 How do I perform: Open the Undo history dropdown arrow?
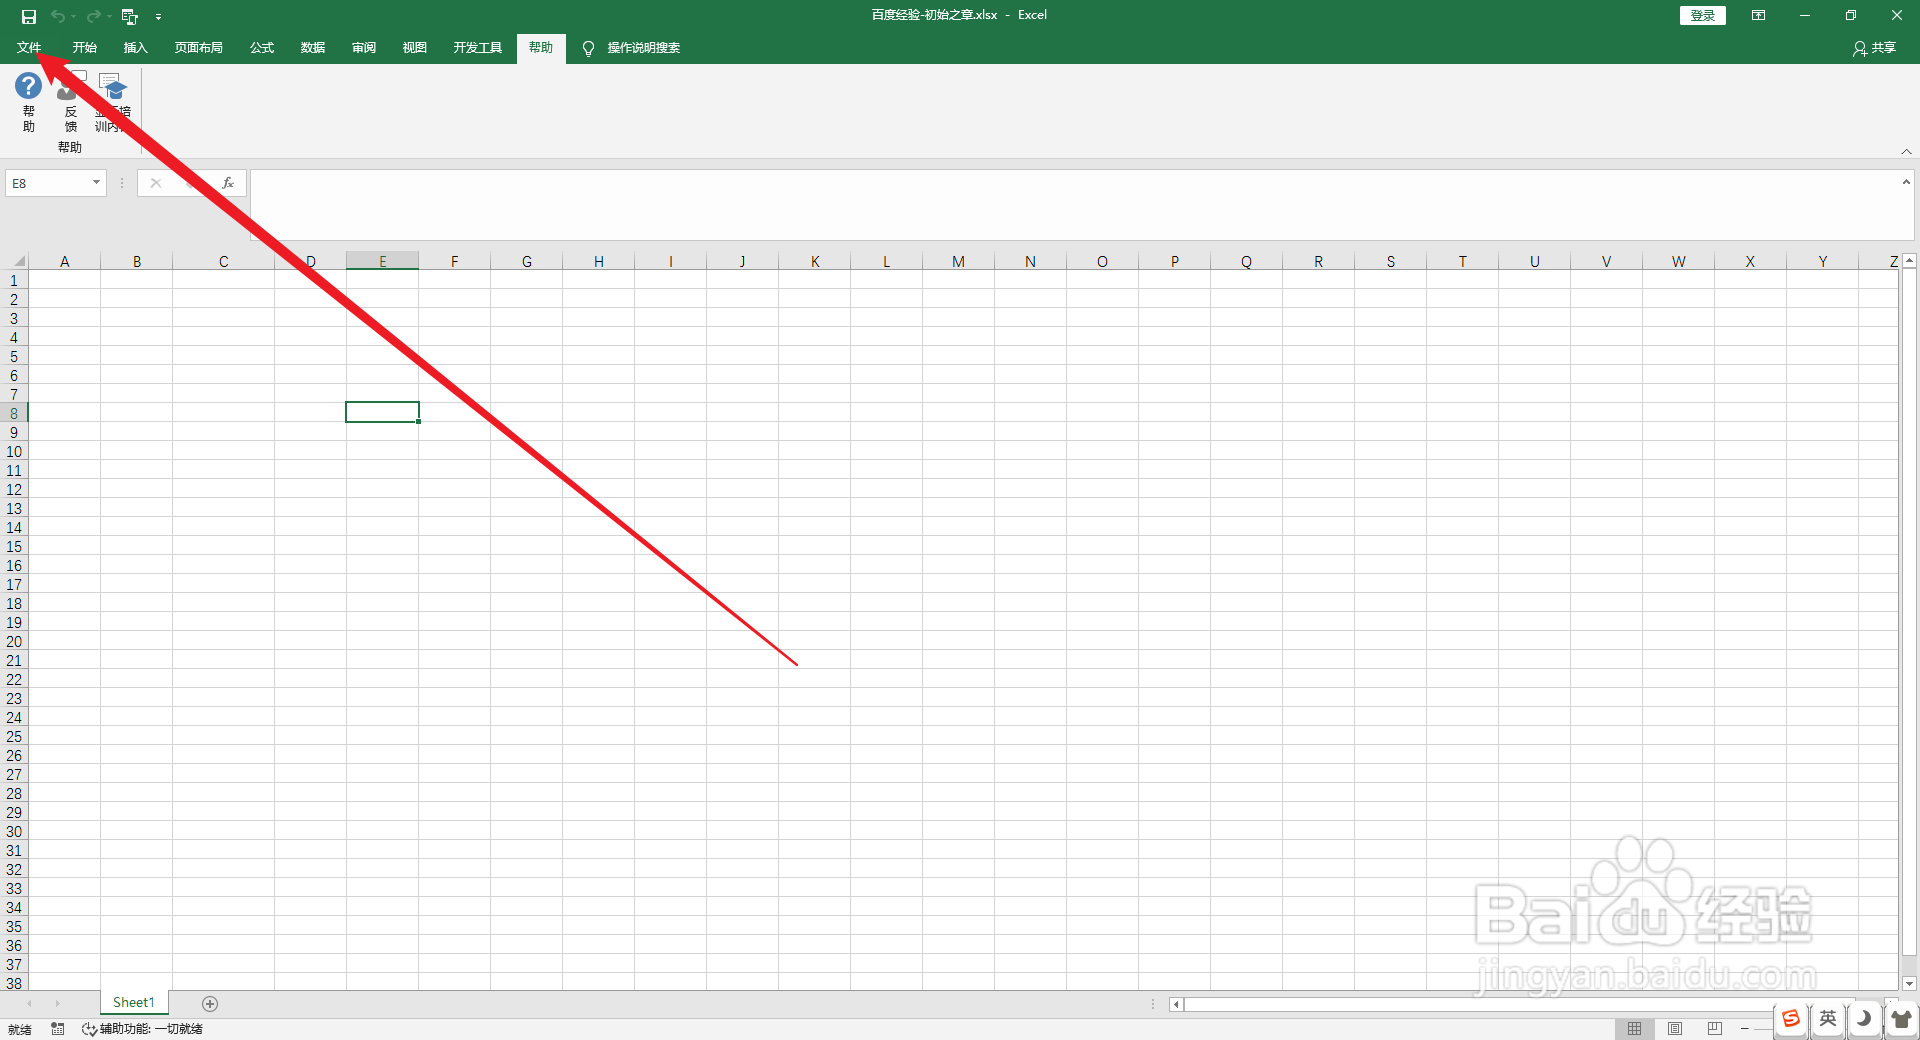point(73,16)
